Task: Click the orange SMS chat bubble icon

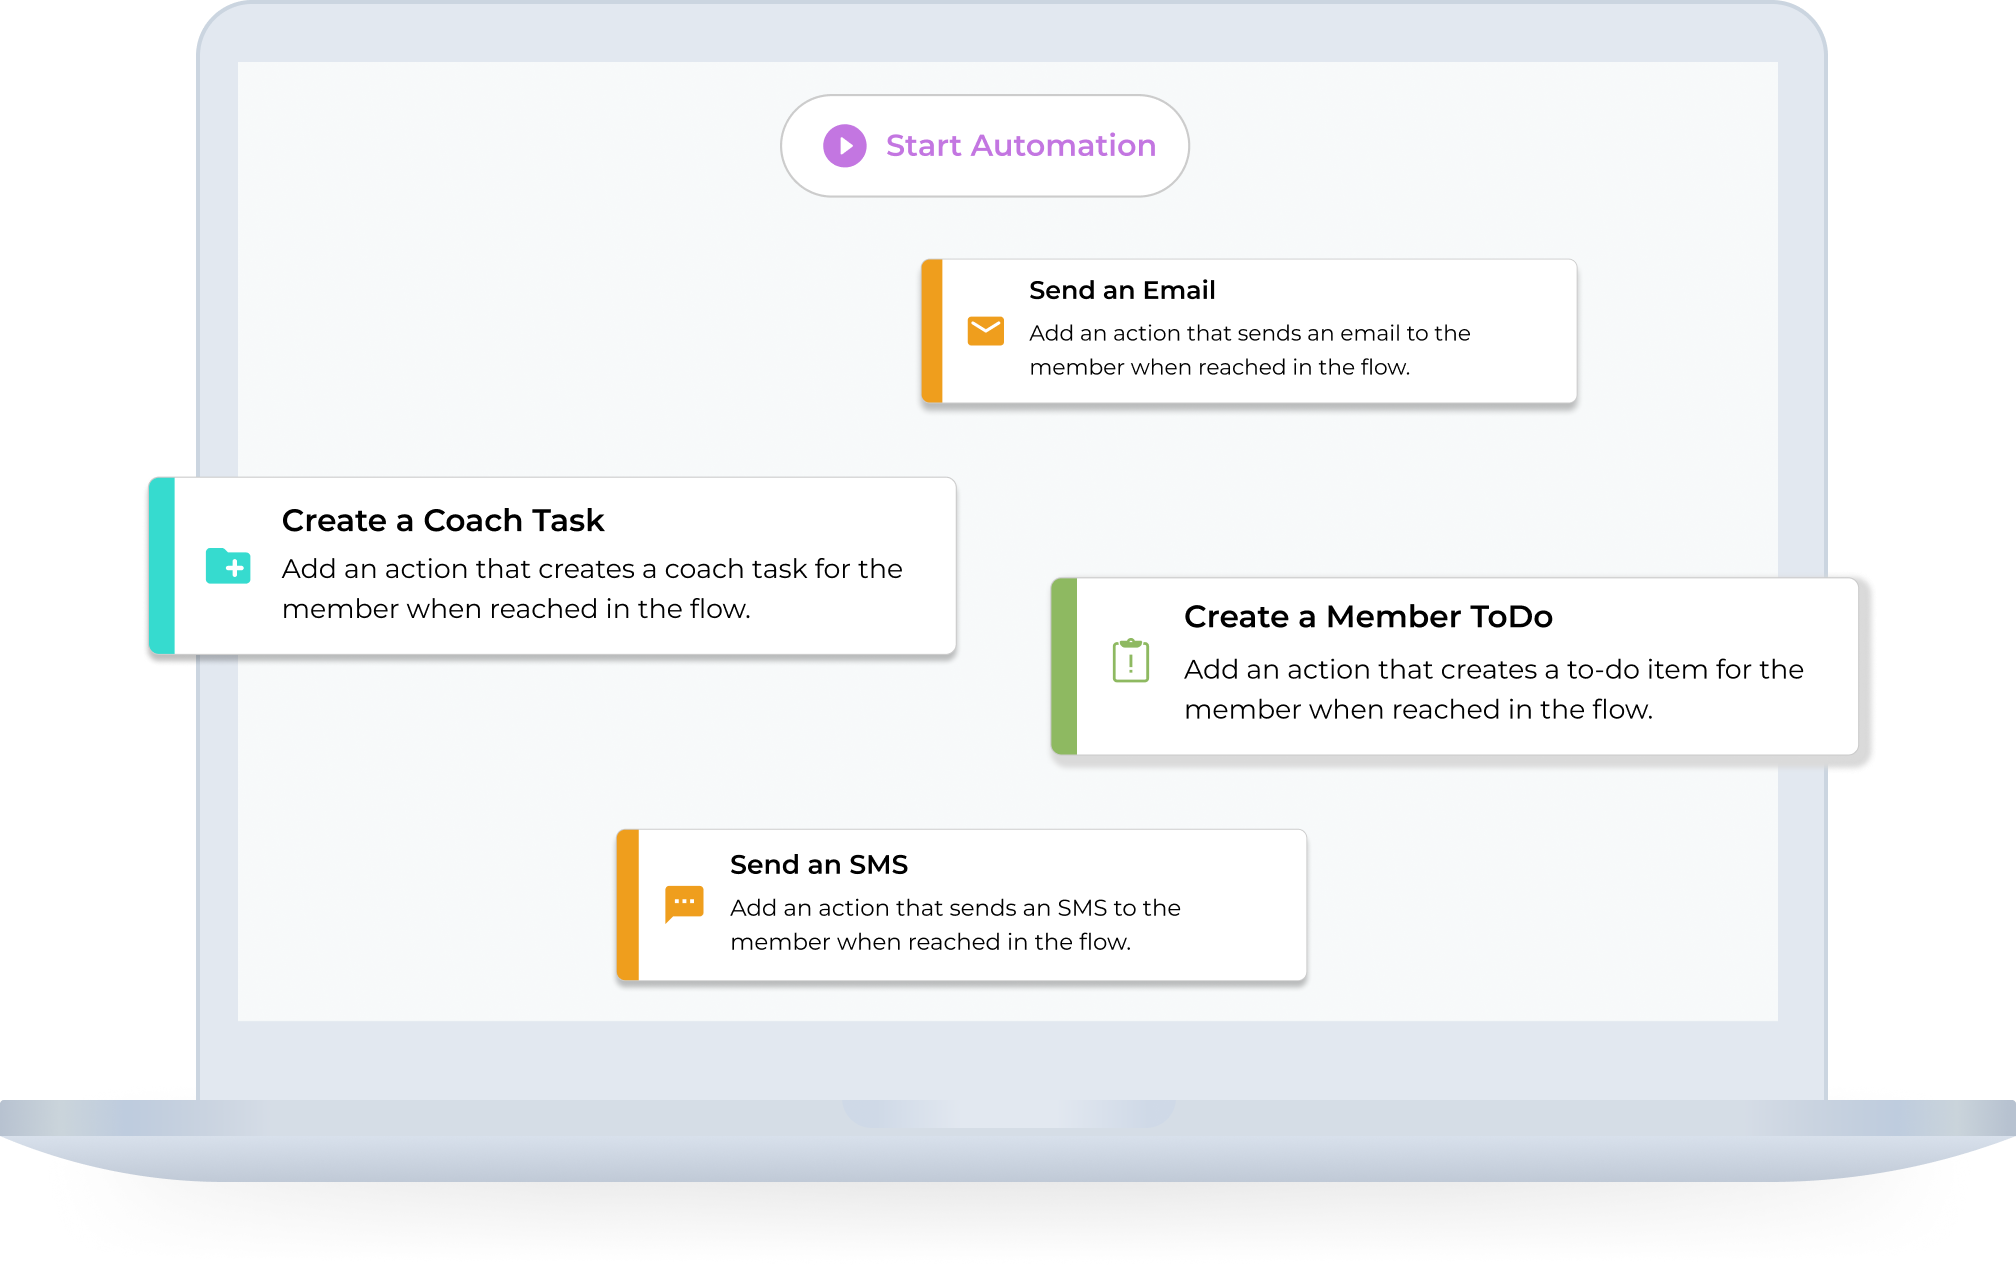Action: (684, 904)
